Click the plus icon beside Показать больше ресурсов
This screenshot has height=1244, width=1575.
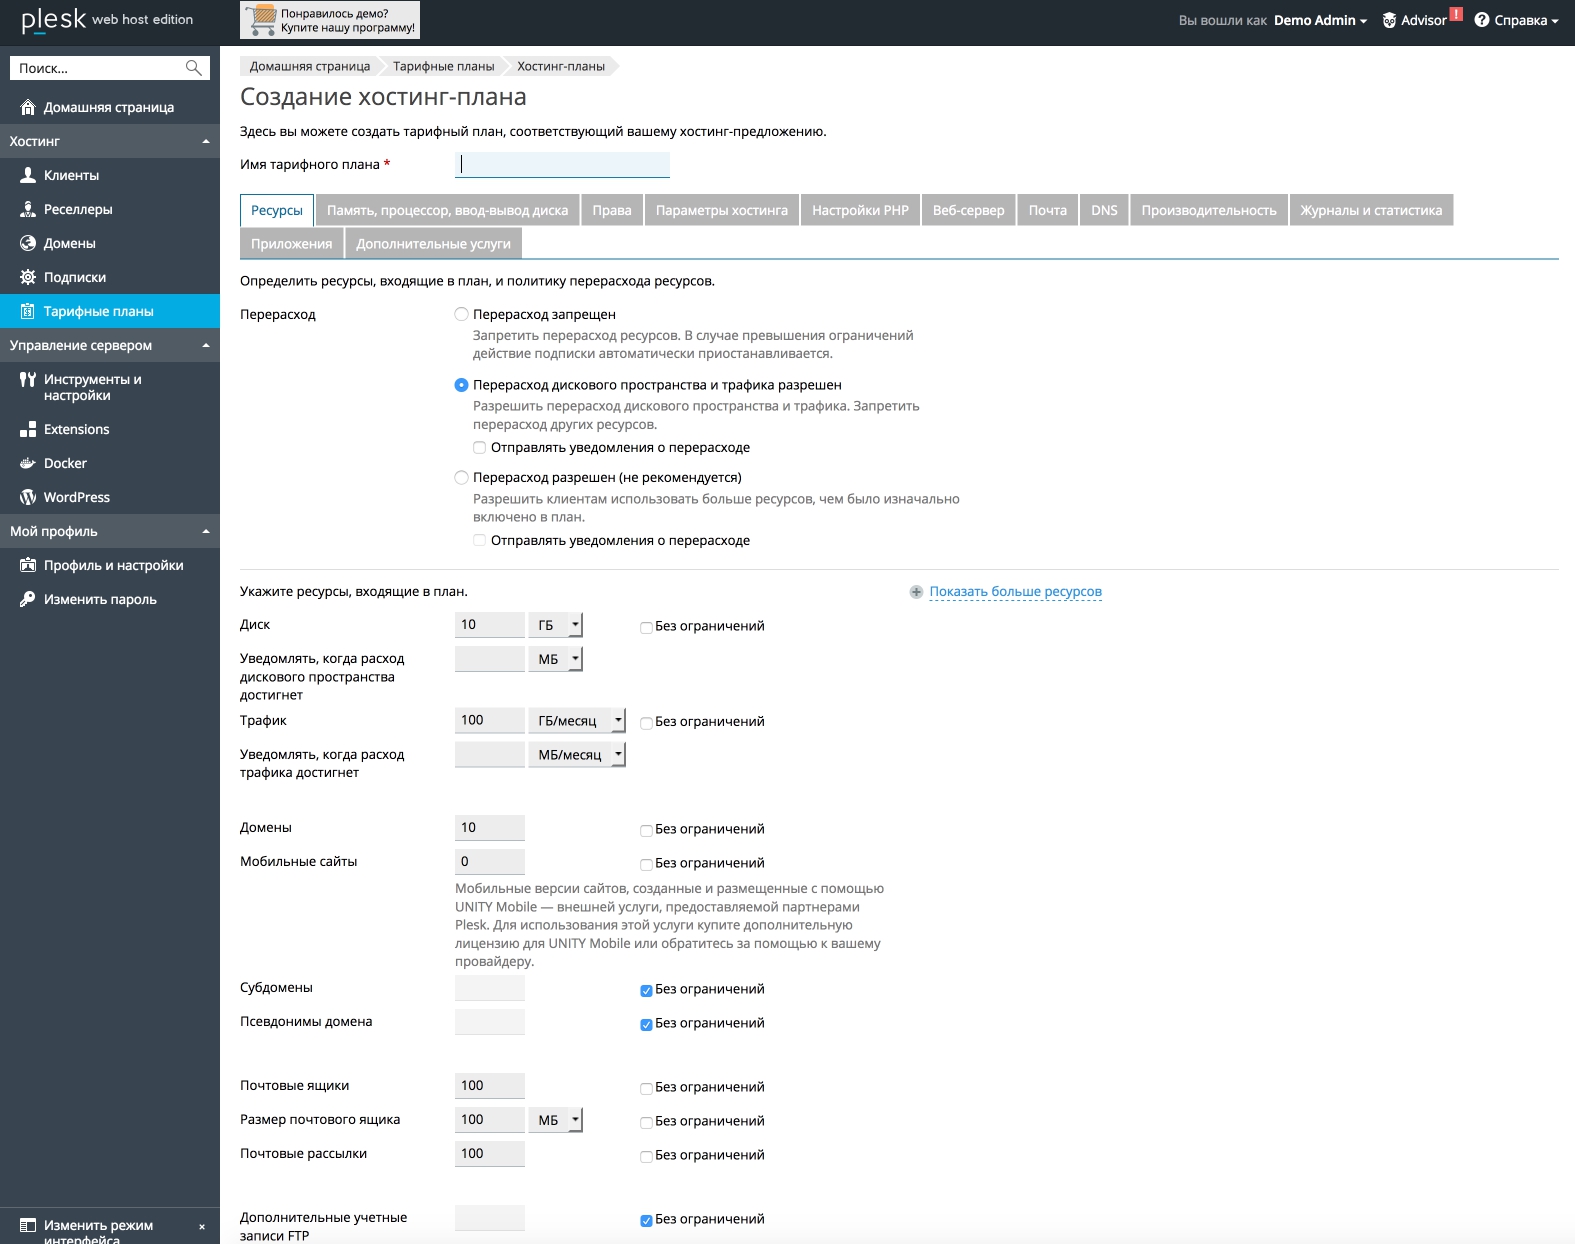coord(916,592)
